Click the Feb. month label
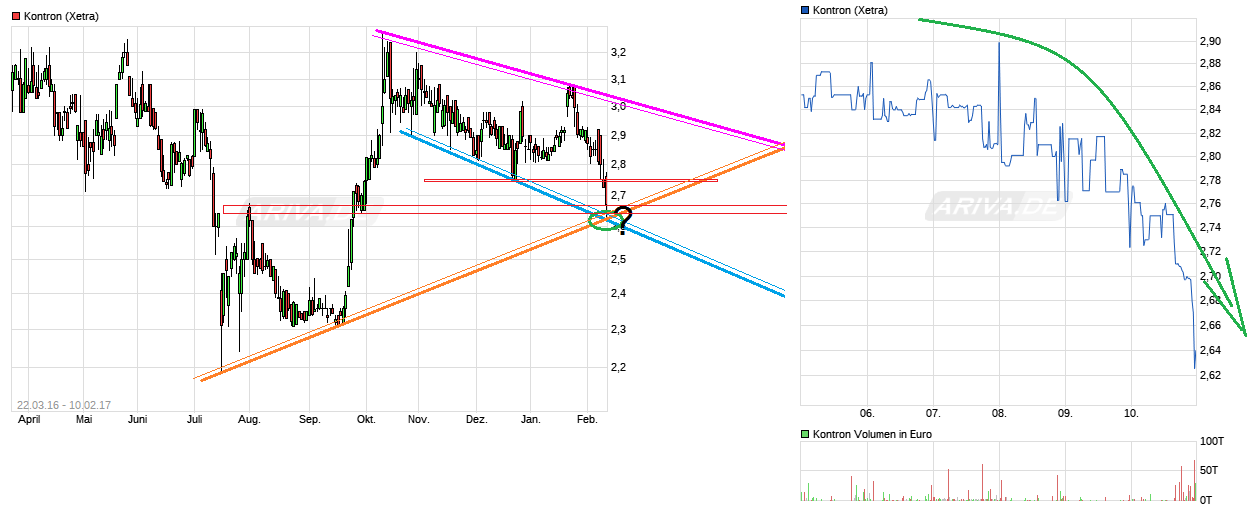This screenshot has height=516, width=1254. click(x=588, y=420)
